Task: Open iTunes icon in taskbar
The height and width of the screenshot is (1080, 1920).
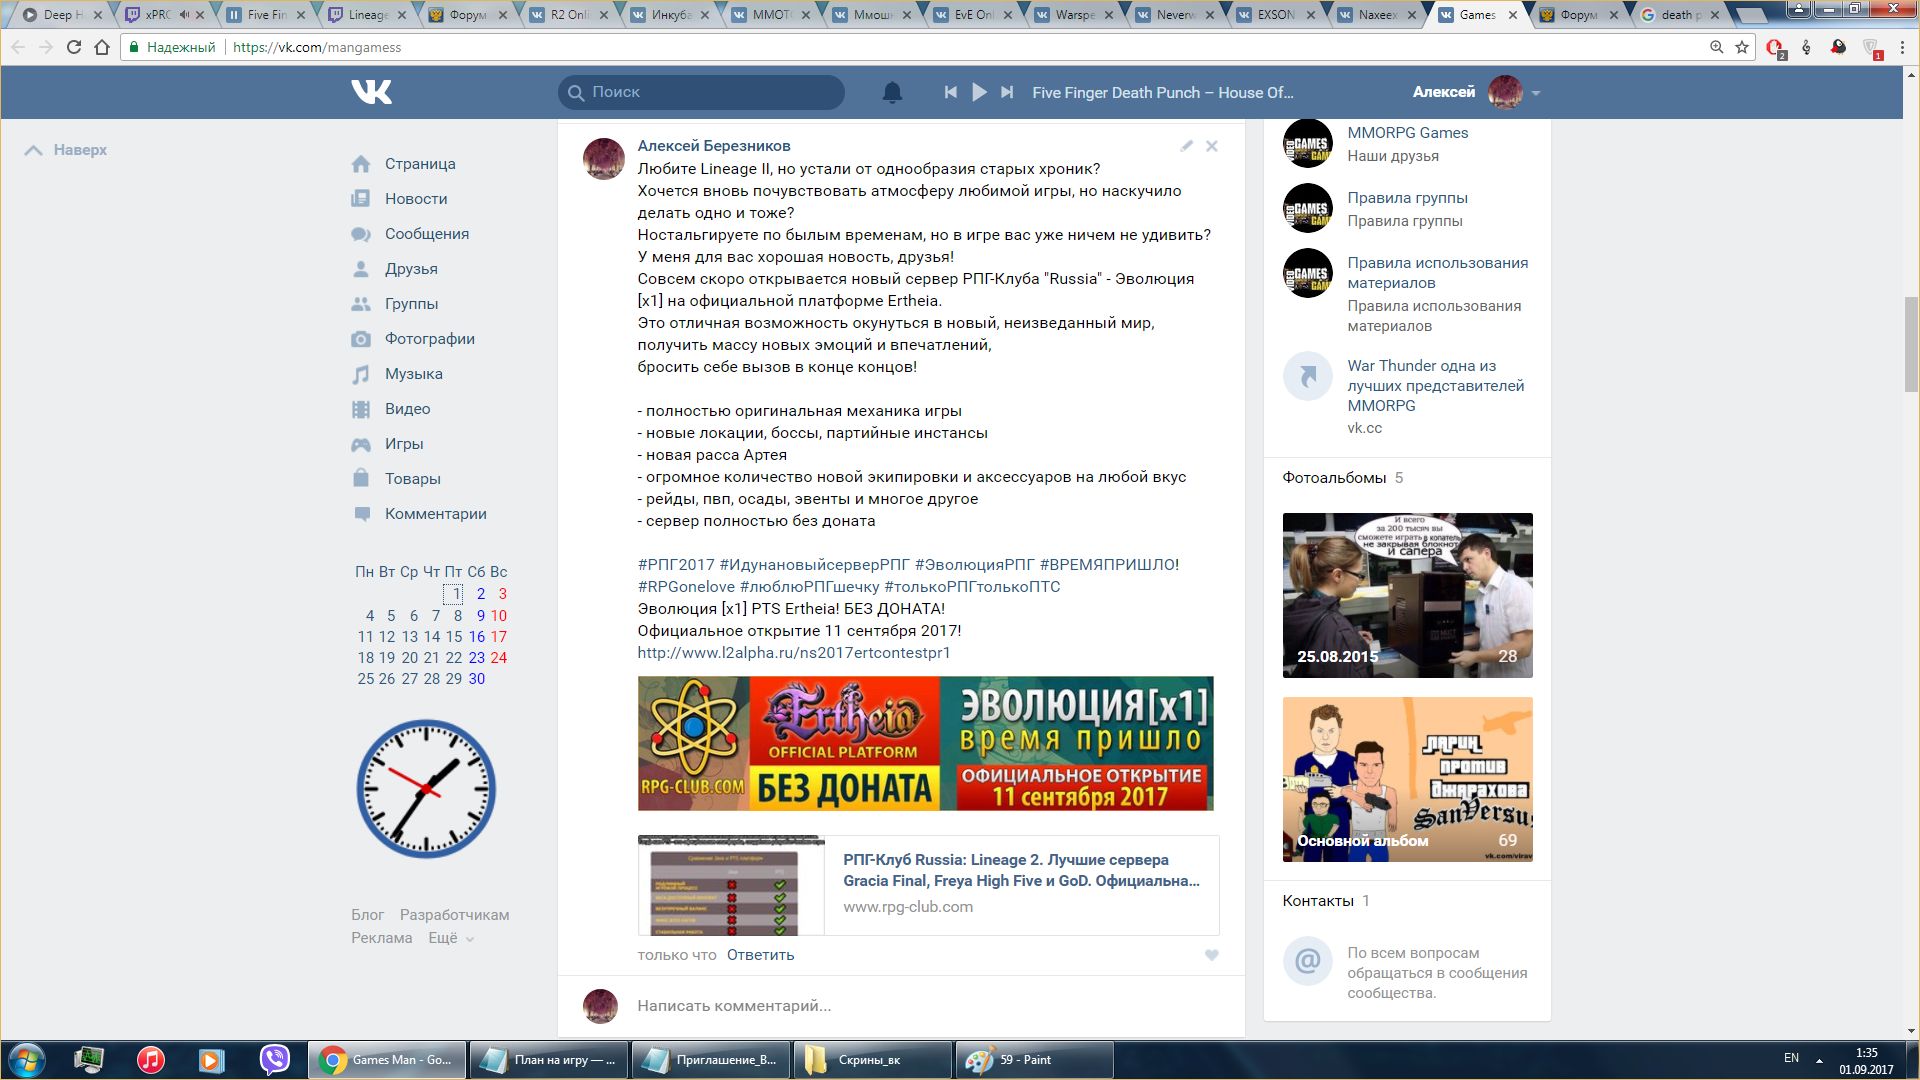Action: pos(151,1060)
